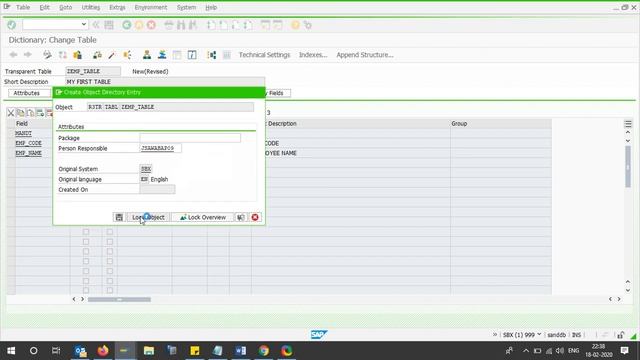Click the Group column header

coord(500,123)
